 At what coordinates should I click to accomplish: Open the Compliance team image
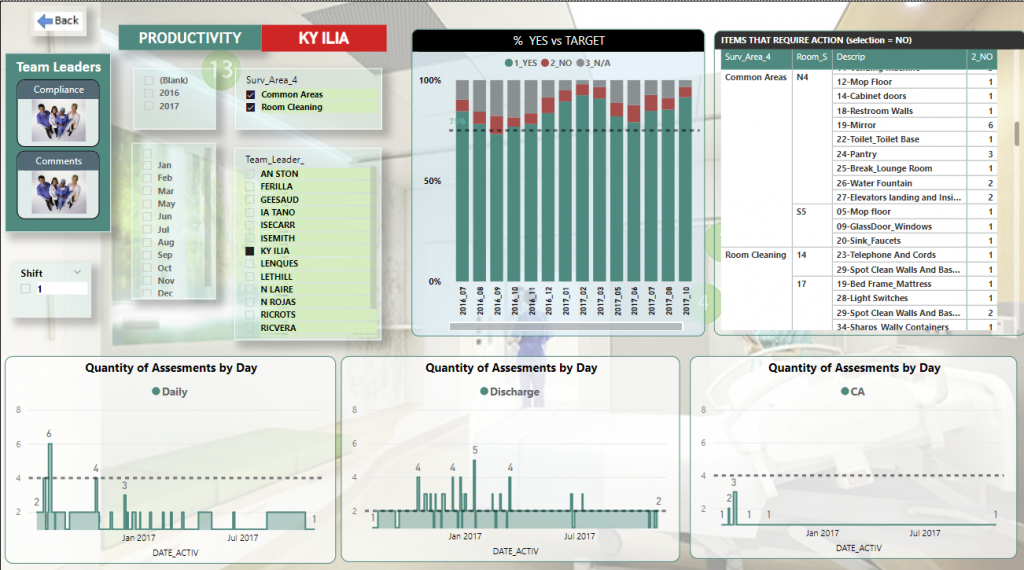[x=58, y=120]
